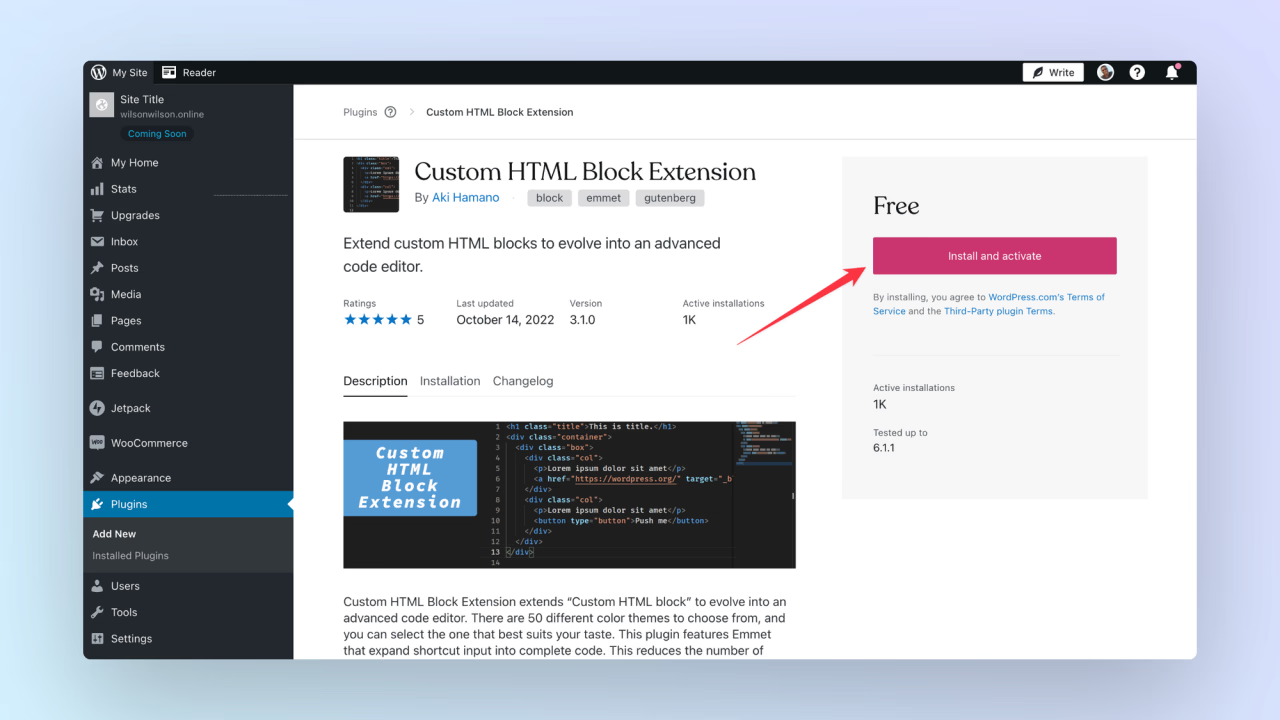Click the Install and activate button
The height and width of the screenshot is (720, 1280).
click(x=995, y=256)
